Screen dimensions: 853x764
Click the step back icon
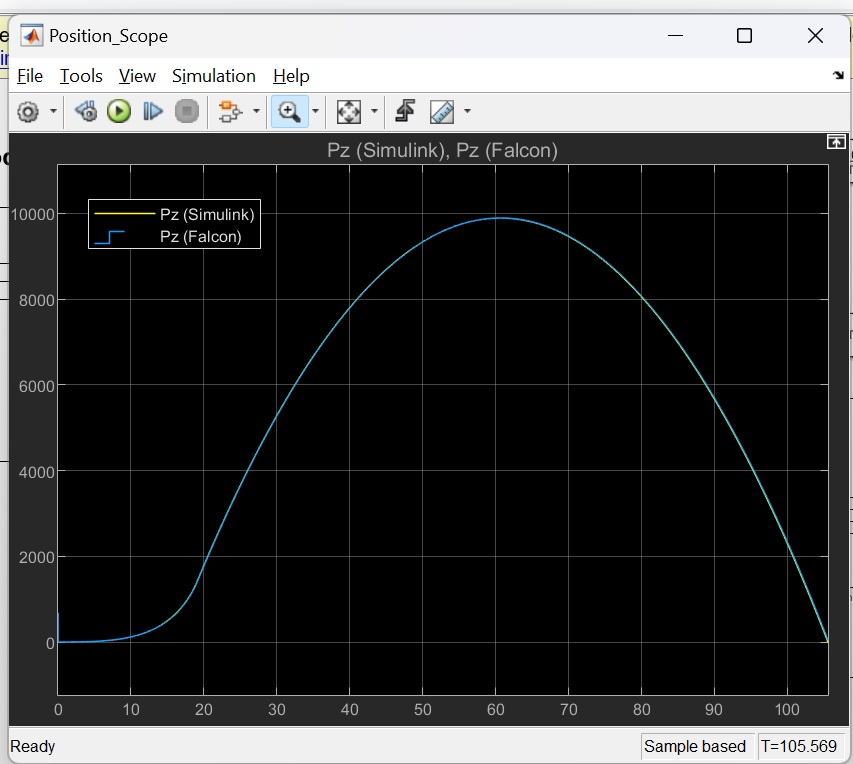click(x=86, y=111)
